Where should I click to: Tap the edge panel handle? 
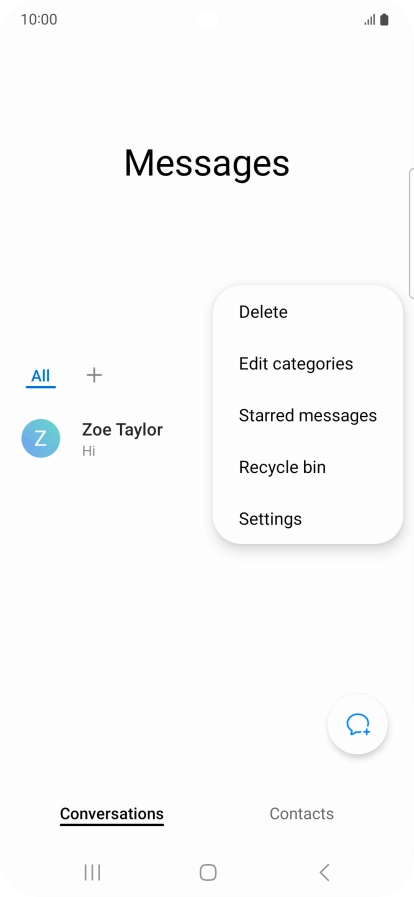pyautogui.click(x=411, y=233)
